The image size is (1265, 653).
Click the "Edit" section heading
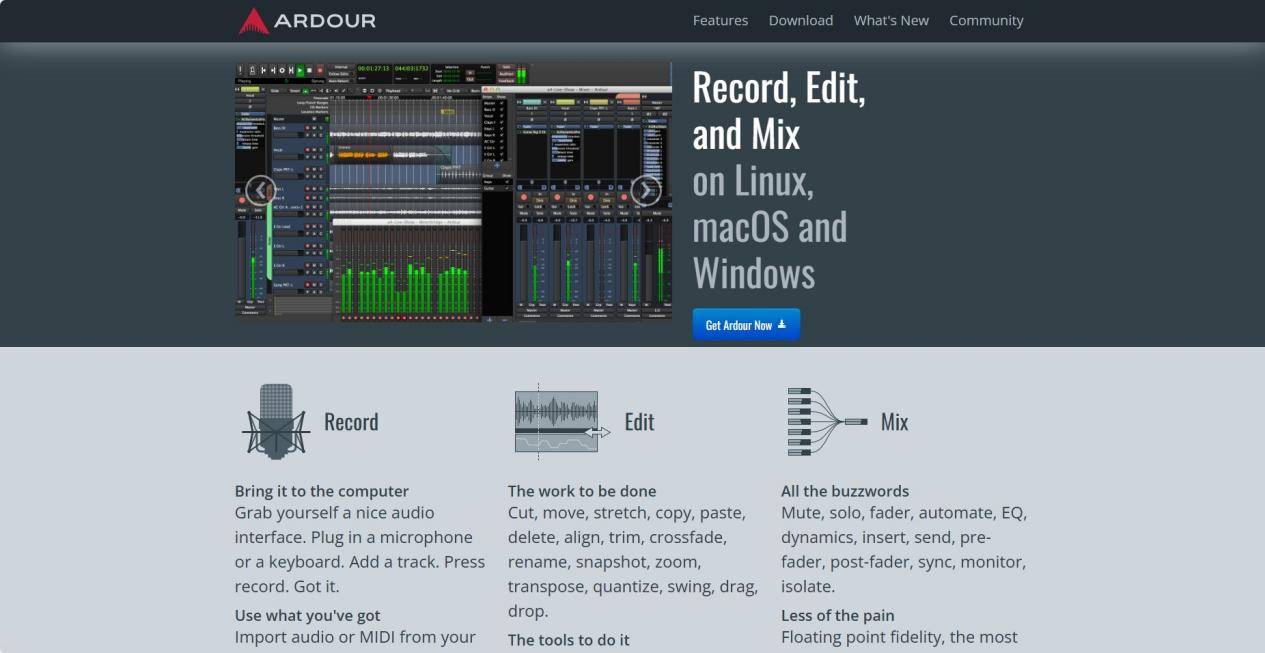coord(639,422)
